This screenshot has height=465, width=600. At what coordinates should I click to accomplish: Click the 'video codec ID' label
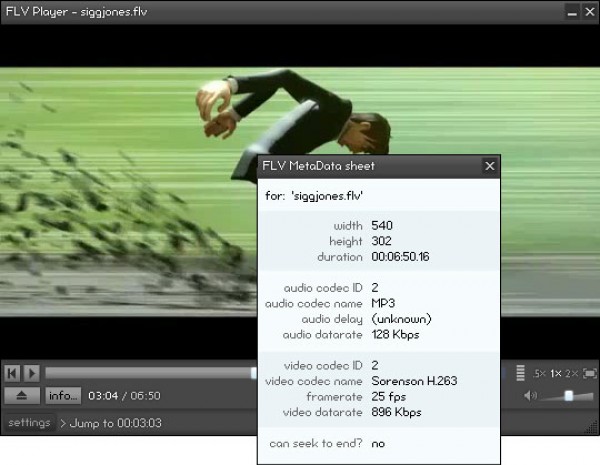(x=323, y=365)
